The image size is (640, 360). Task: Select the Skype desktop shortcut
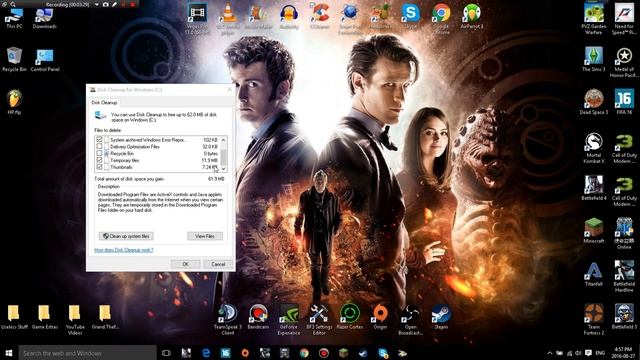click(411, 17)
